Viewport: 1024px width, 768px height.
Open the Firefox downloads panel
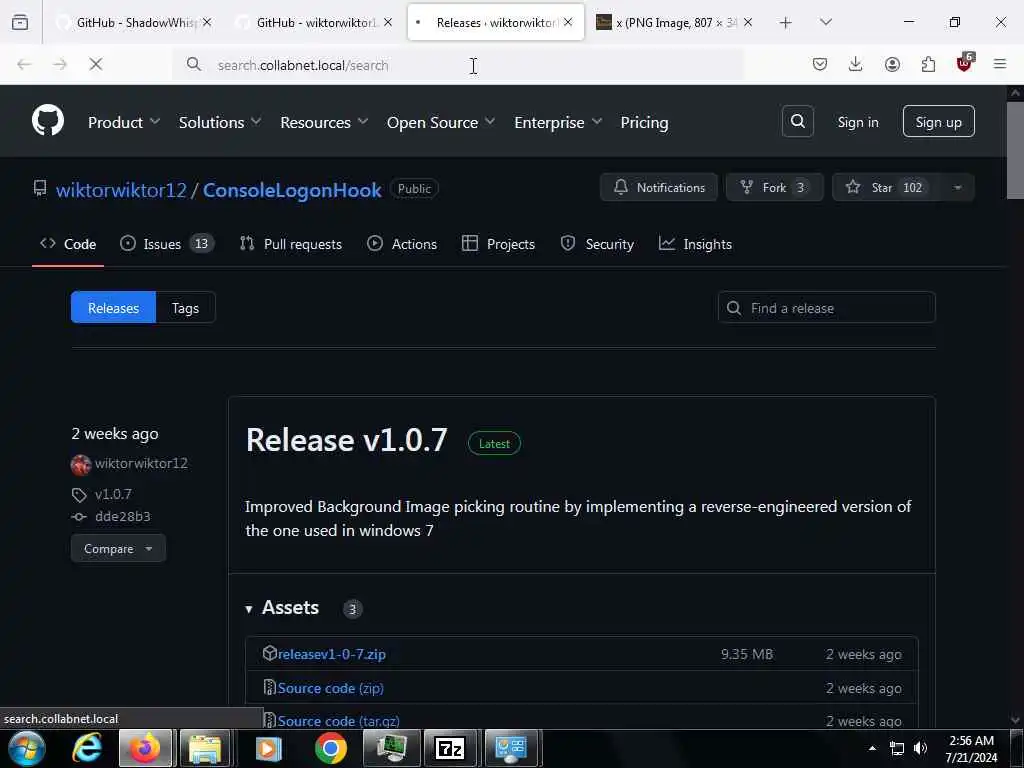coord(856,64)
